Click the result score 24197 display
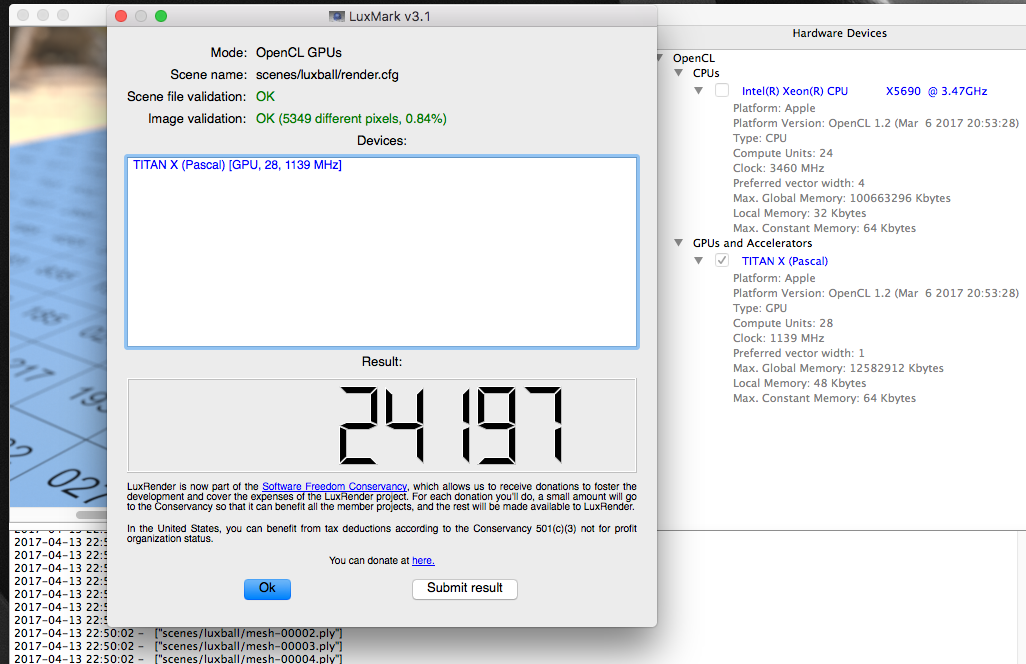 pos(382,425)
